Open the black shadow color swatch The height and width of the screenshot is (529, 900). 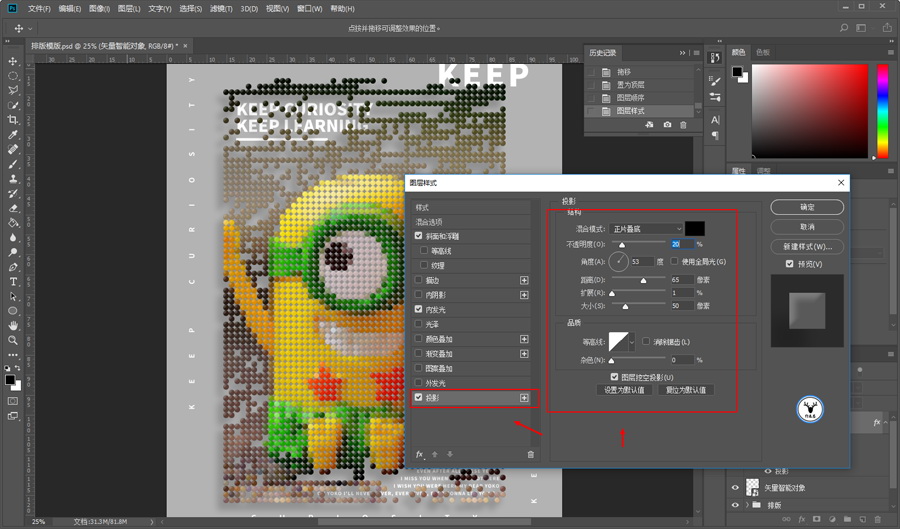point(695,228)
